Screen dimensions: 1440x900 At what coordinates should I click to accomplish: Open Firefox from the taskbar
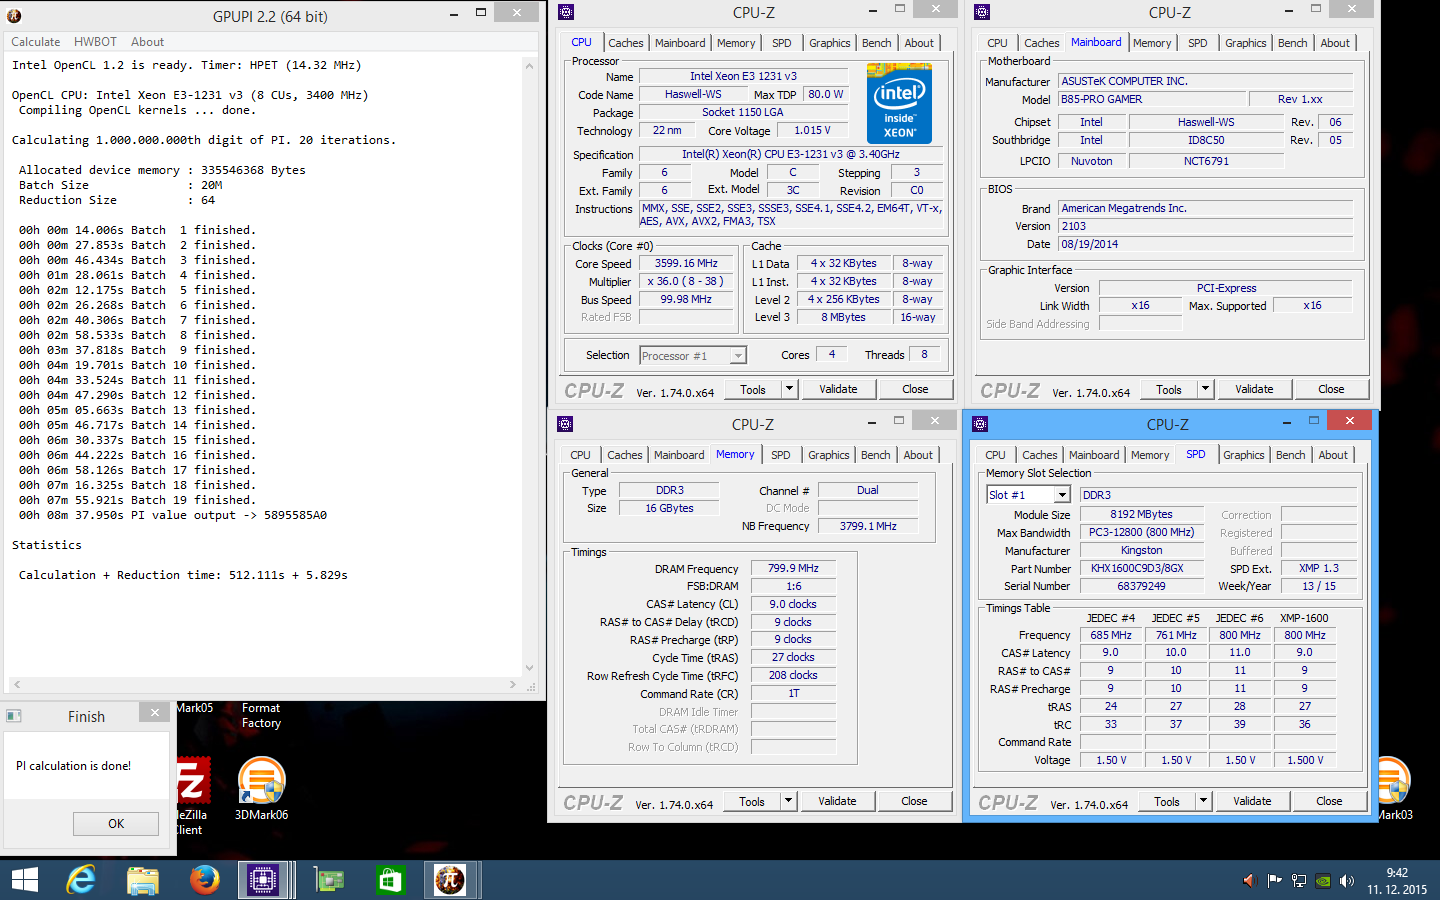pos(205,880)
